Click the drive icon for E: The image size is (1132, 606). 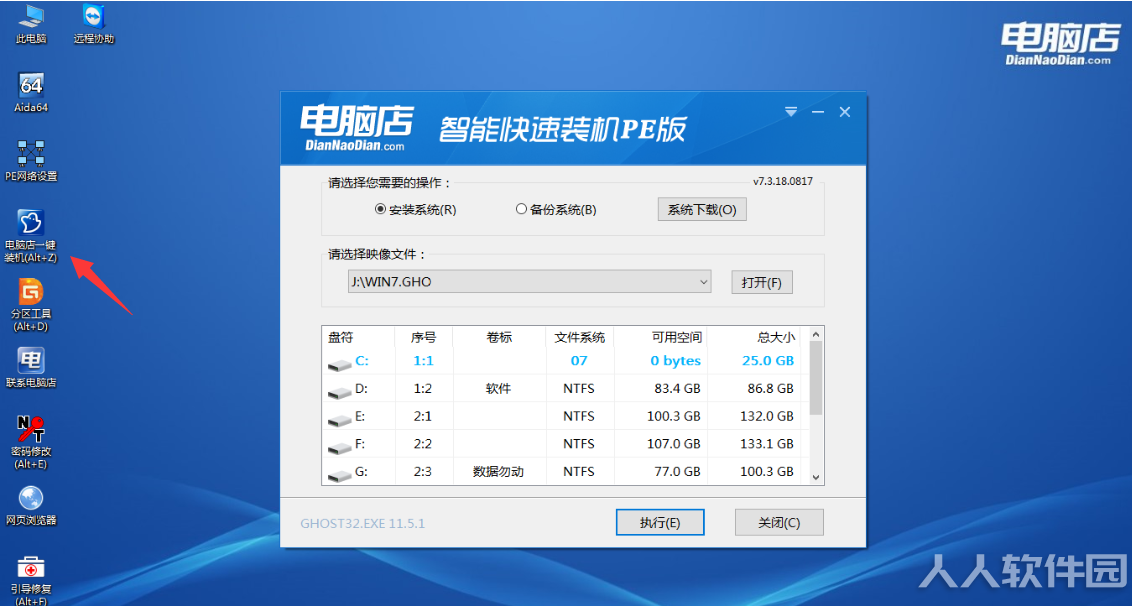[x=339, y=420]
